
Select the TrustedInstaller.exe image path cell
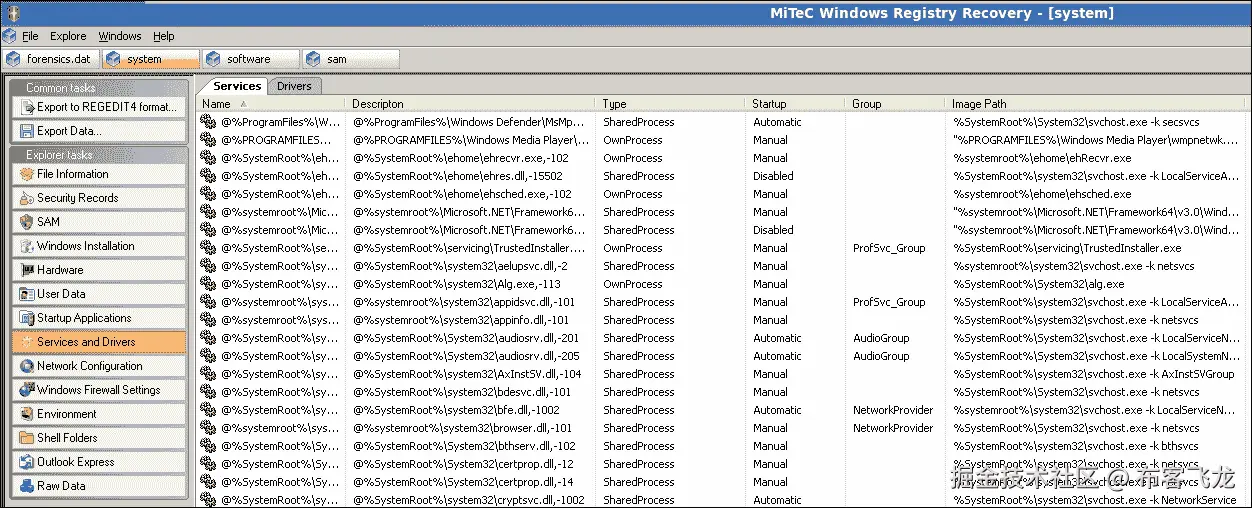pos(1067,248)
